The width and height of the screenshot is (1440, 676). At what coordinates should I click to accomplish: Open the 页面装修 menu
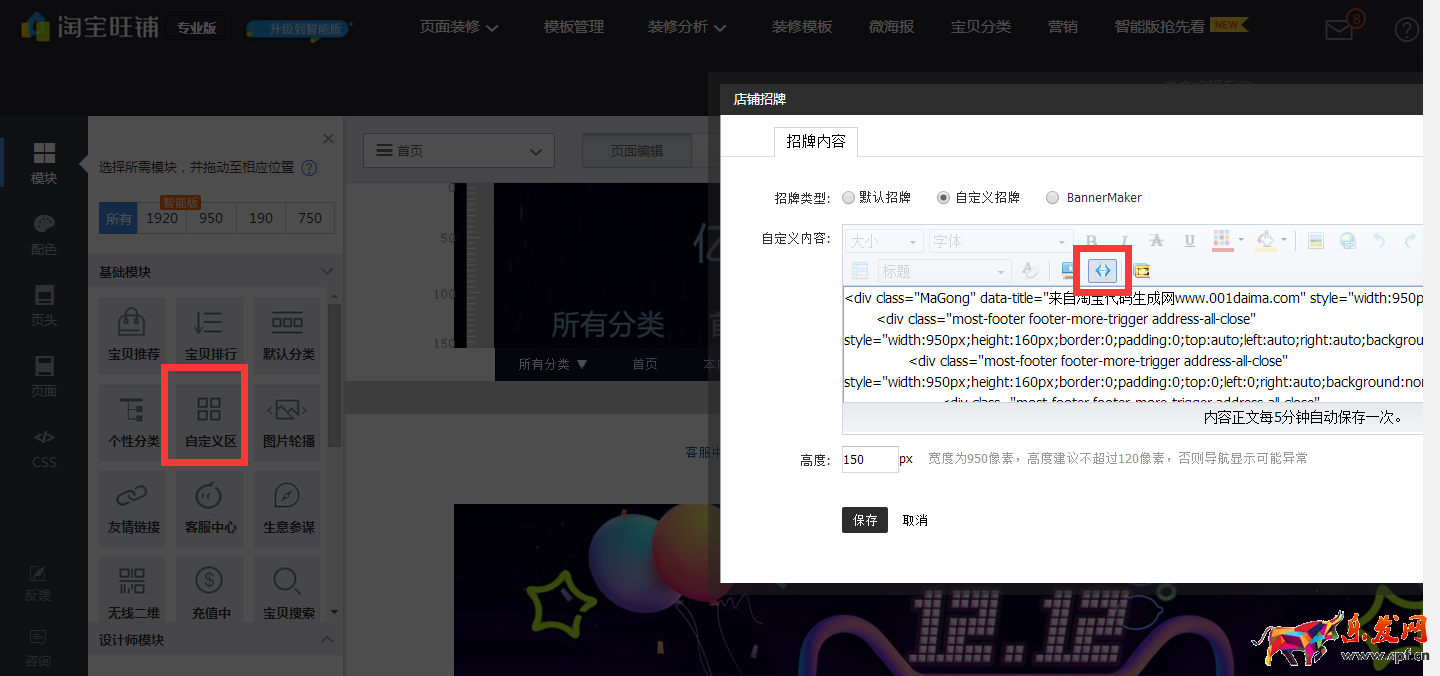click(459, 27)
